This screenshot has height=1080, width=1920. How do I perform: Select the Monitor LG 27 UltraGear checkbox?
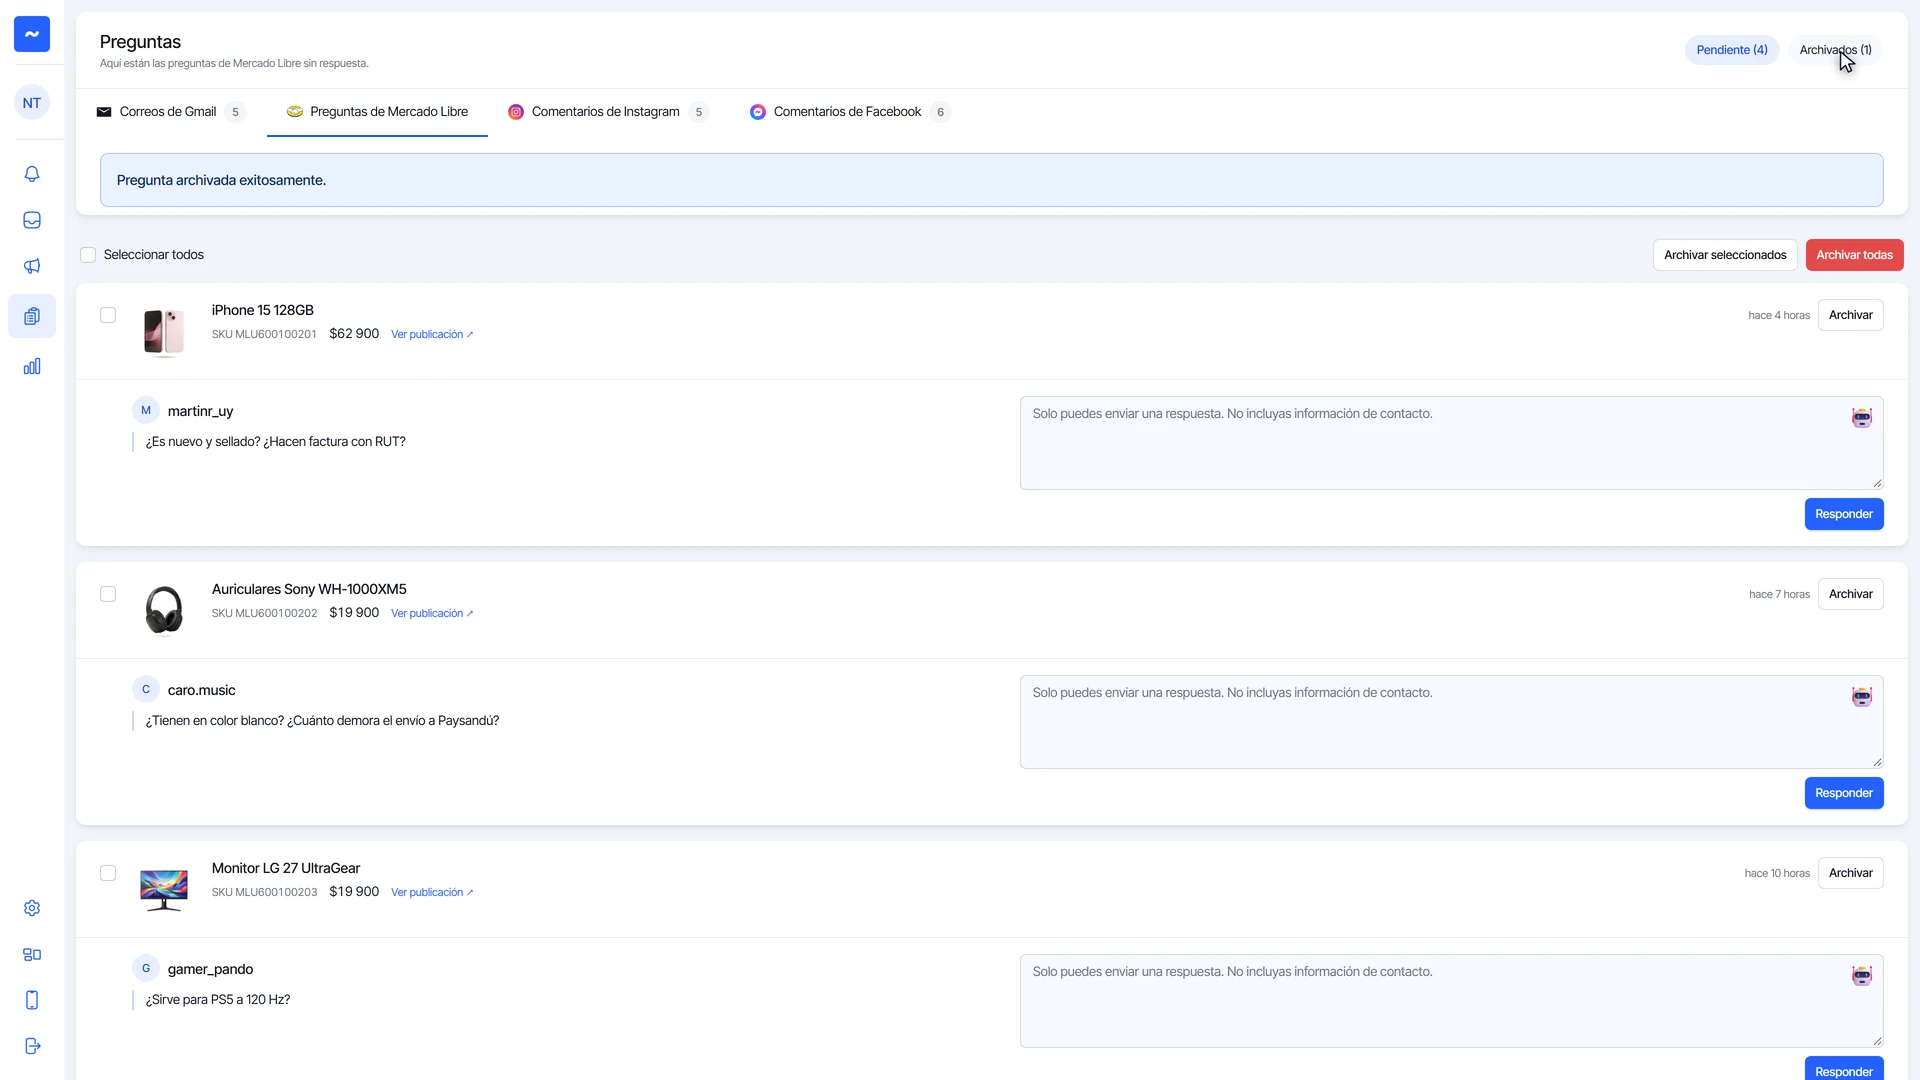click(108, 873)
